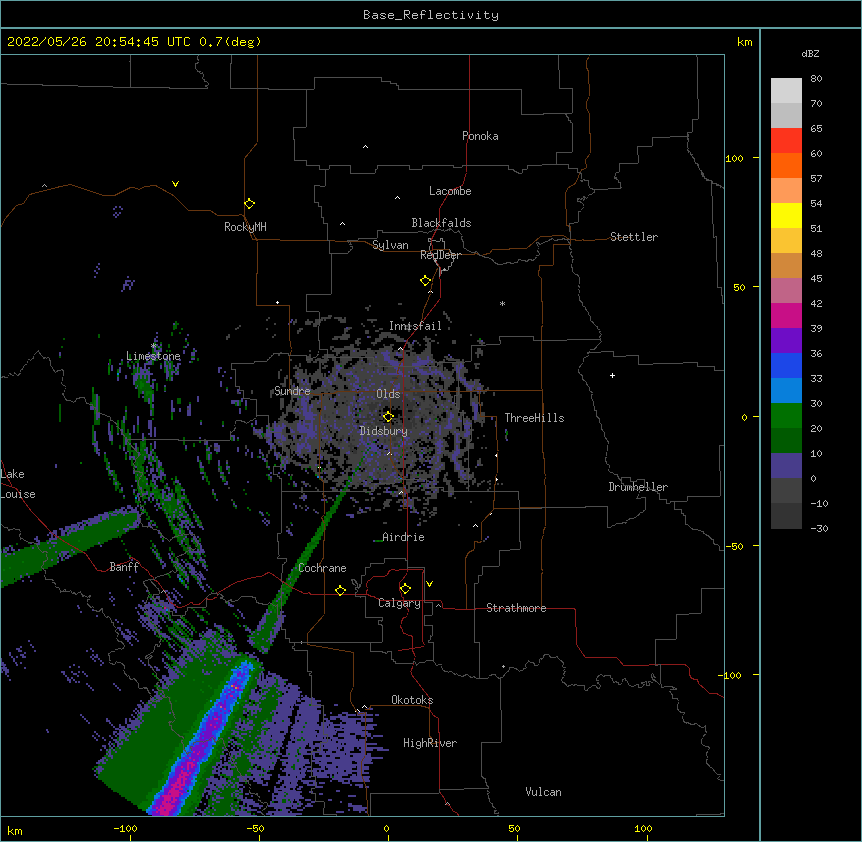Viewport: 862px width, 842px height.
Task: Click the RockyMH label
Action: (245, 227)
